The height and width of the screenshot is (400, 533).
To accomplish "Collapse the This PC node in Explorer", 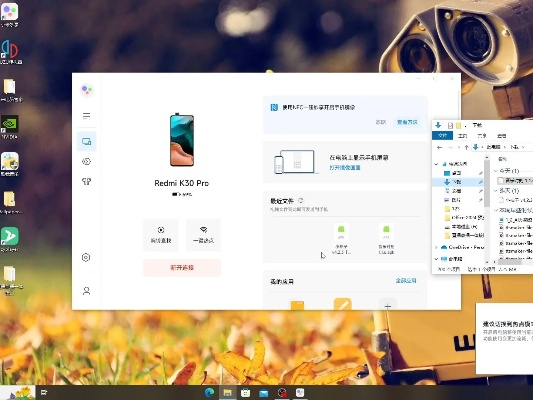I will pyautogui.click(x=436, y=259).
